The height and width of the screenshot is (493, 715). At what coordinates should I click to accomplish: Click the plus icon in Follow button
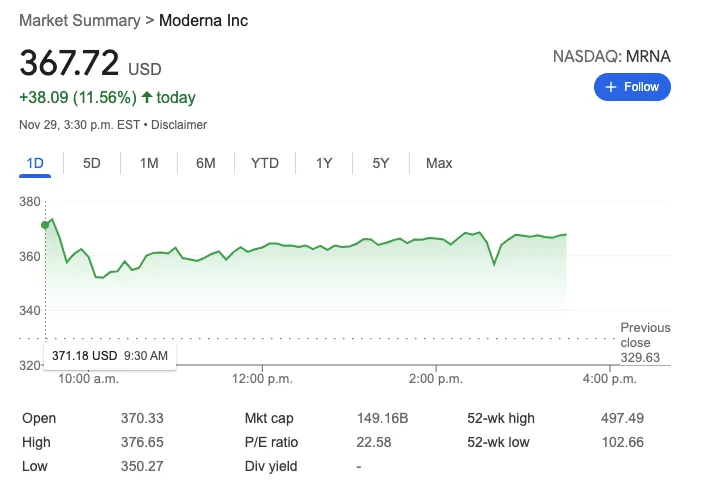coord(611,87)
